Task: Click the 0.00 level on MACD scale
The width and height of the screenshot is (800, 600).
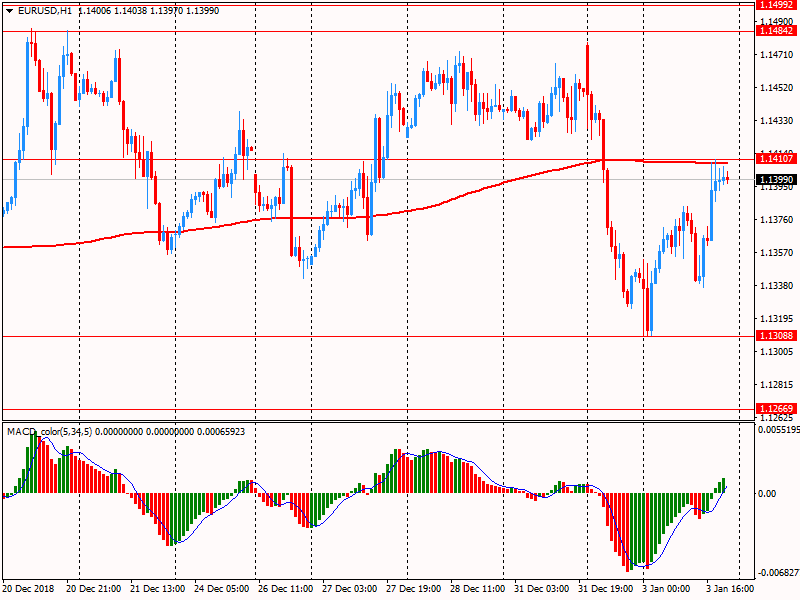Action: pyautogui.click(x=765, y=494)
